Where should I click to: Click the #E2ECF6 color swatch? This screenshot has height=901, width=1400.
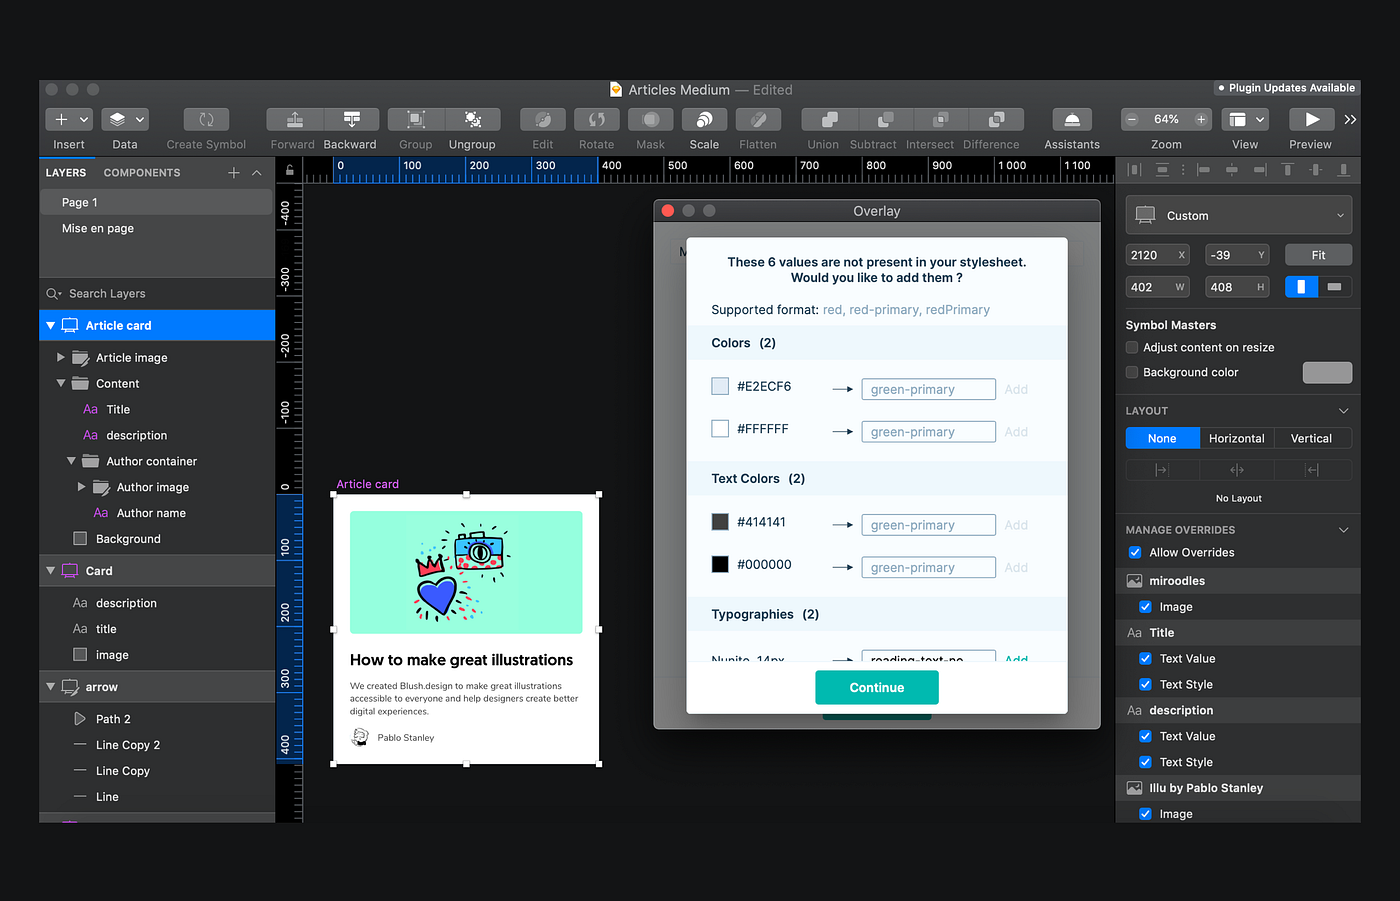click(x=719, y=389)
